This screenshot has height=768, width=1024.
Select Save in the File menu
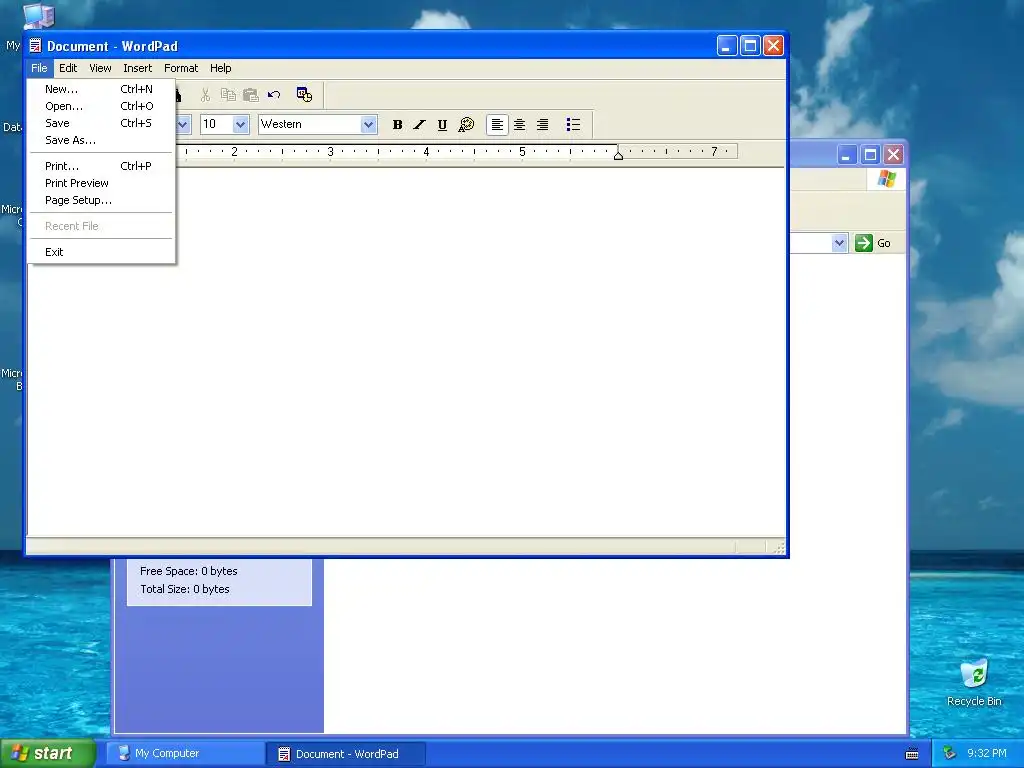tap(101, 123)
